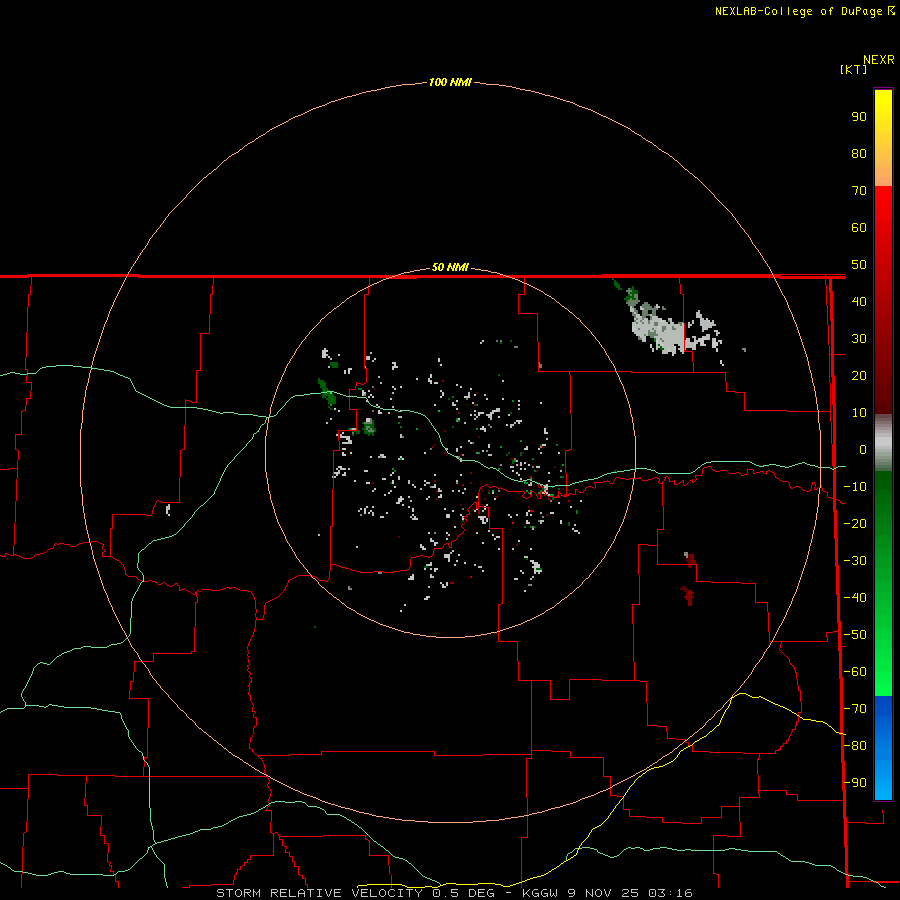This screenshot has width=900, height=900.
Task: Click the 0 knot scale value
Action: click(863, 449)
